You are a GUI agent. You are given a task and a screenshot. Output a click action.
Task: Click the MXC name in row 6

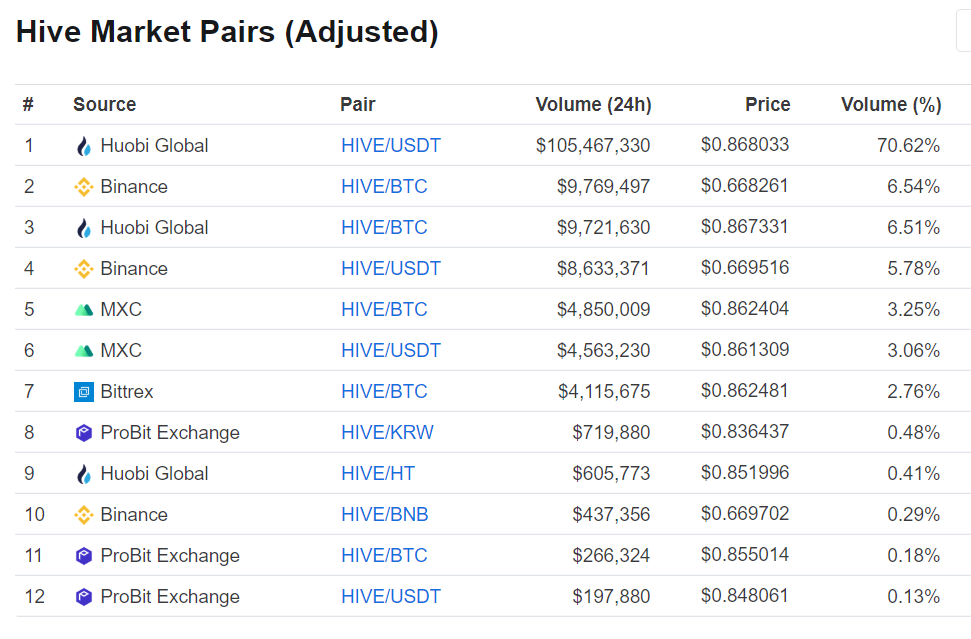click(121, 350)
